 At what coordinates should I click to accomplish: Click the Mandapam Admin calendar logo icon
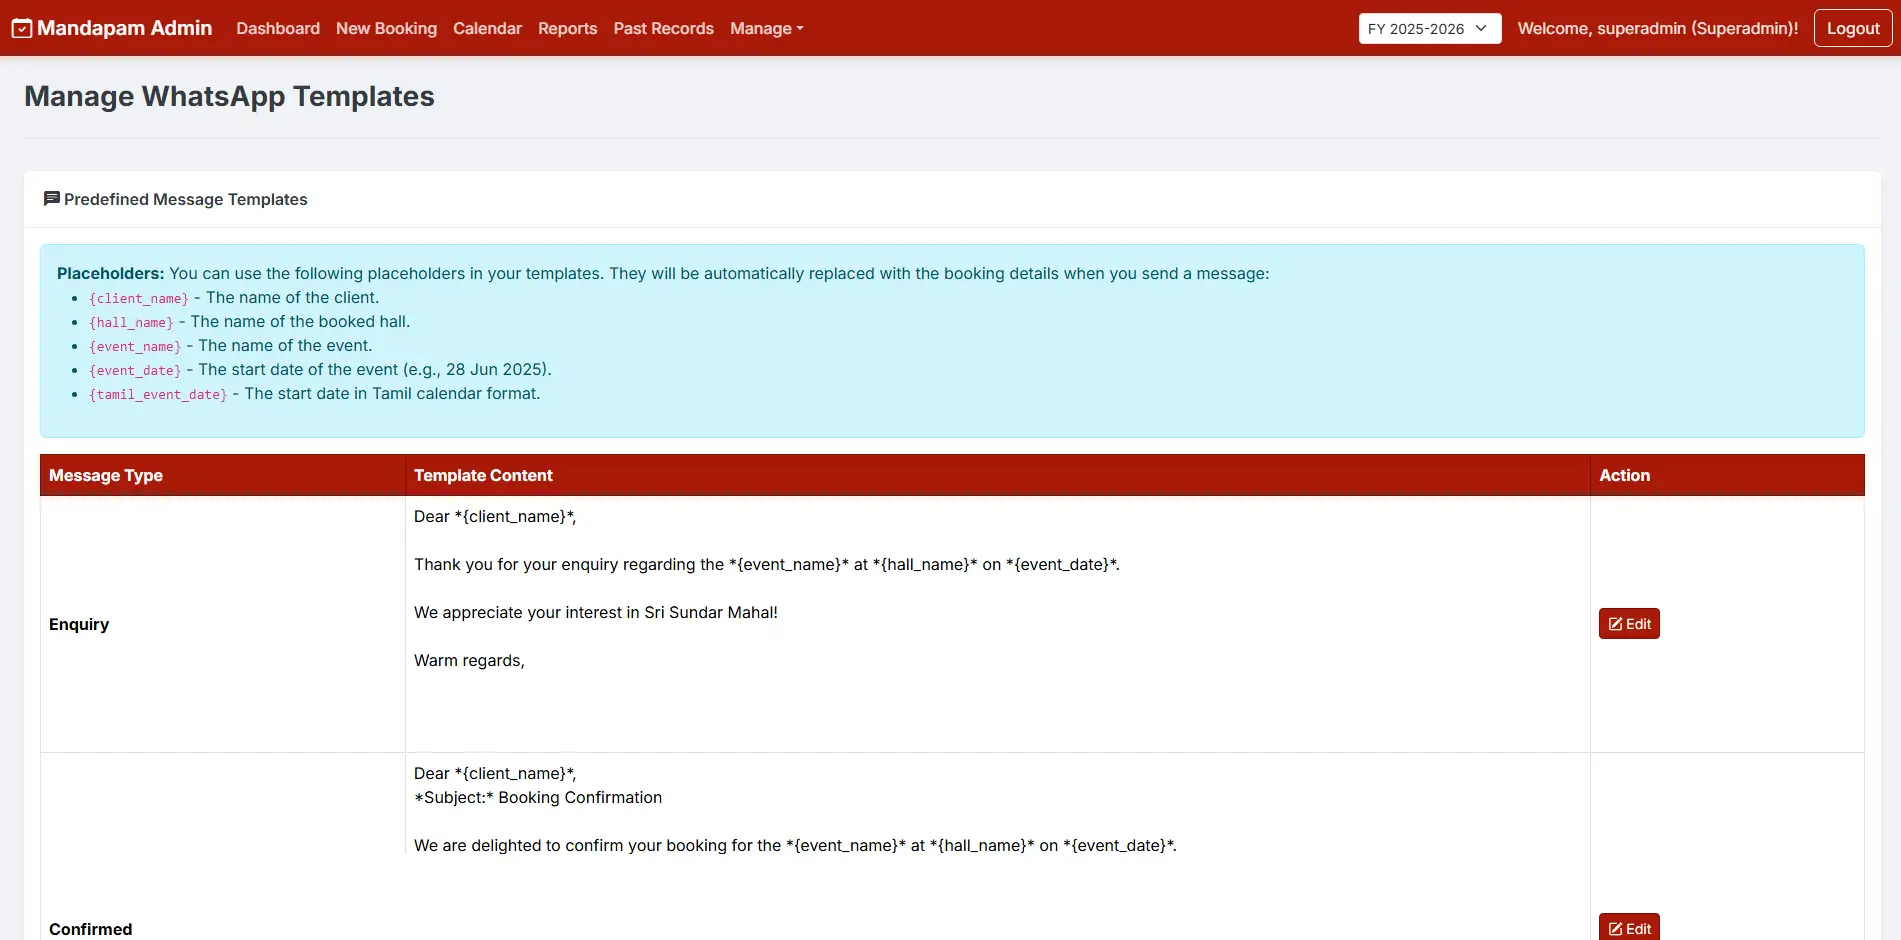22,29
